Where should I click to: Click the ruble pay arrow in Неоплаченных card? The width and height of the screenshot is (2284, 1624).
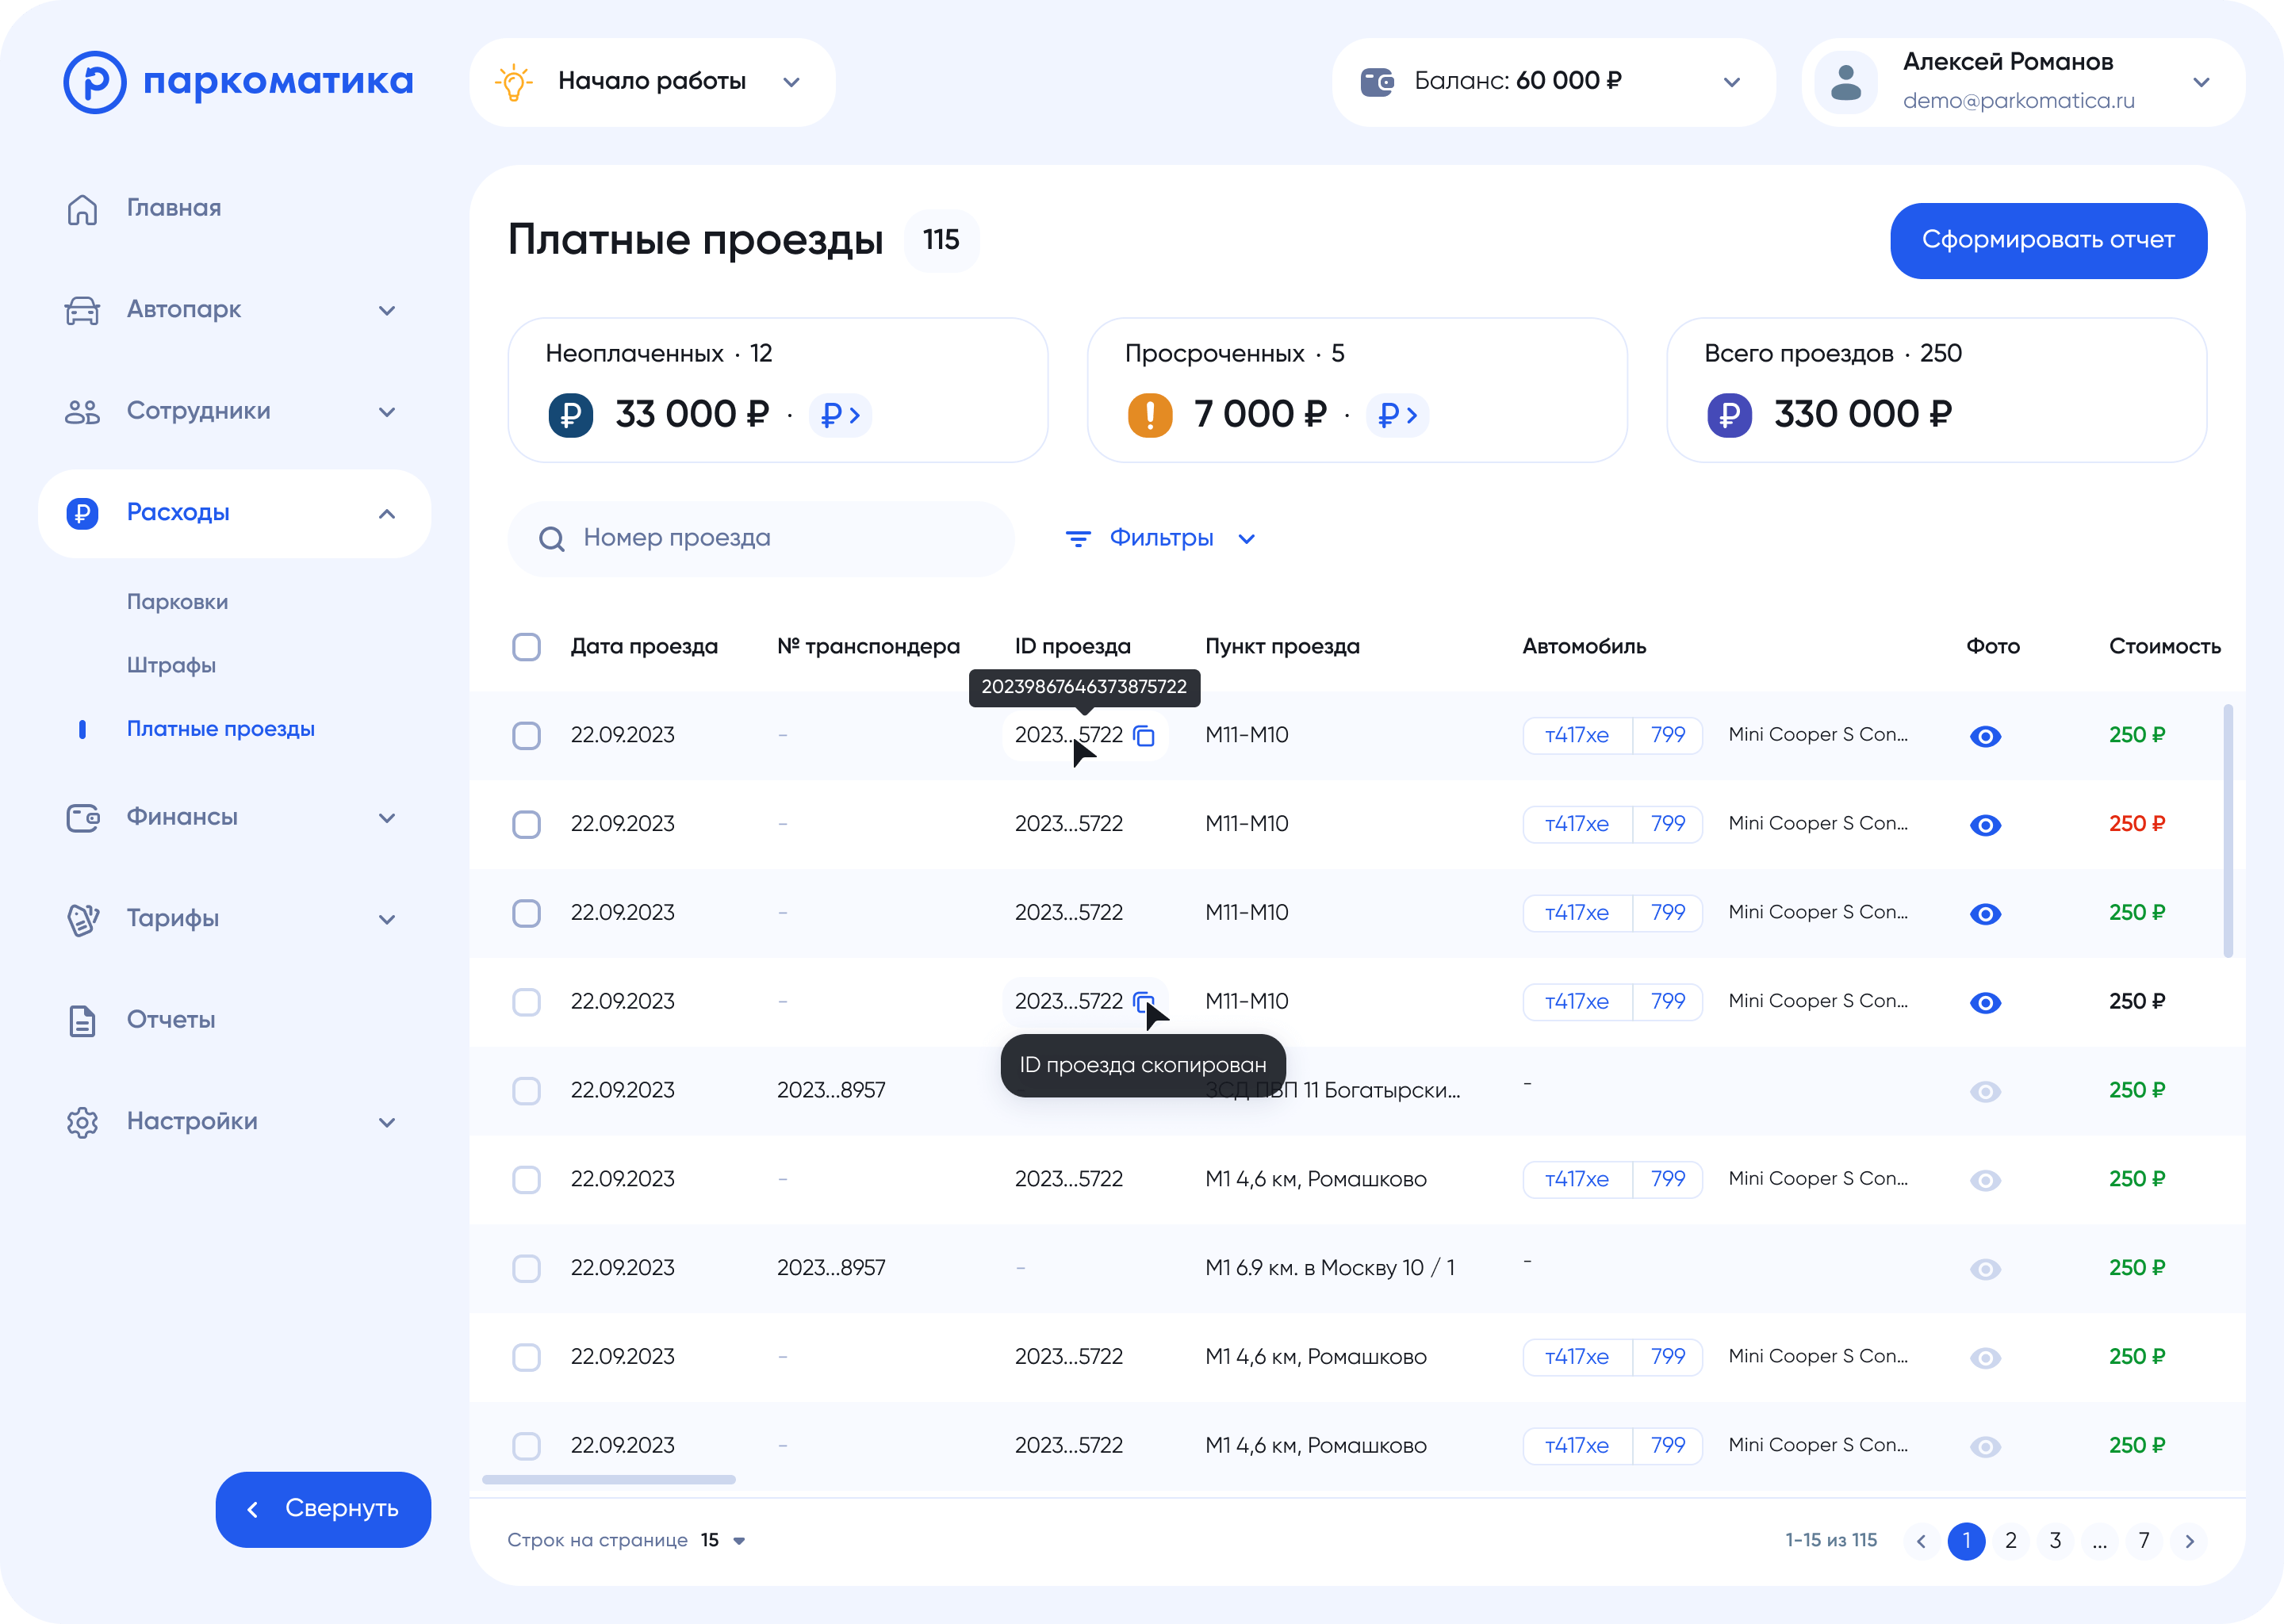pyautogui.click(x=840, y=415)
